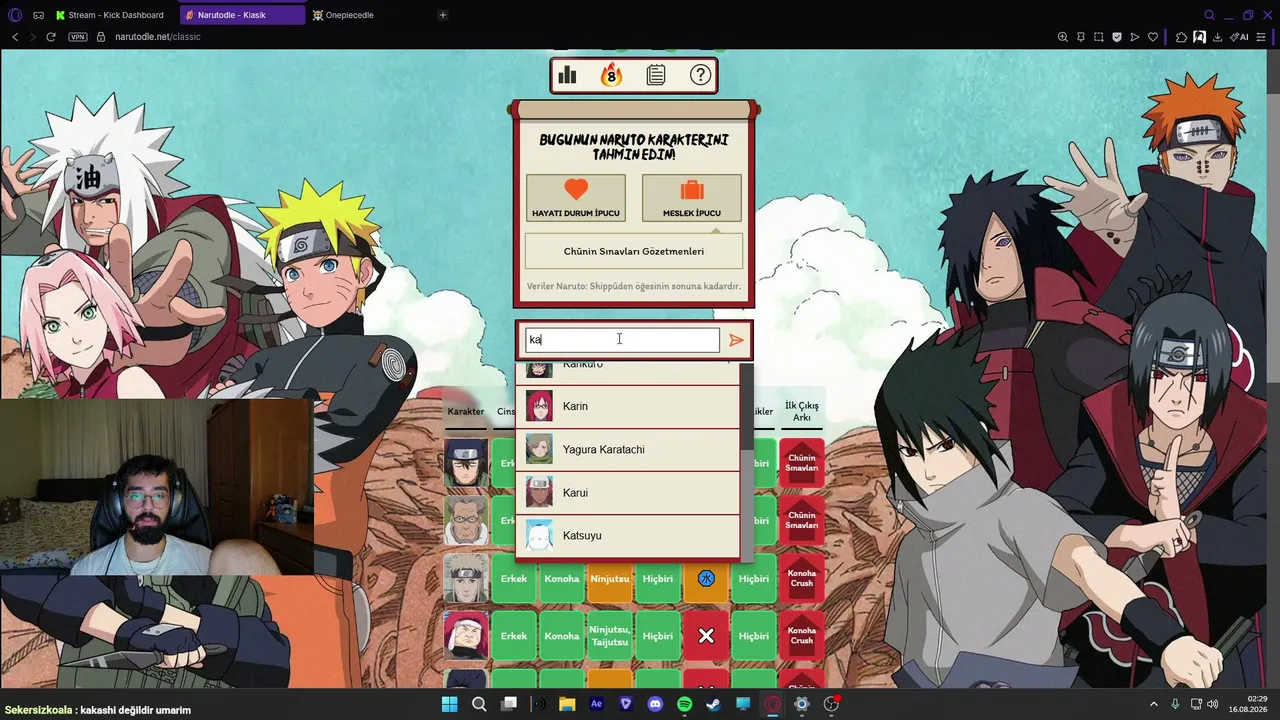This screenshot has width=1280, height=720.
Task: Click the first red Chûnin Sınavları cell
Action: click(802, 463)
